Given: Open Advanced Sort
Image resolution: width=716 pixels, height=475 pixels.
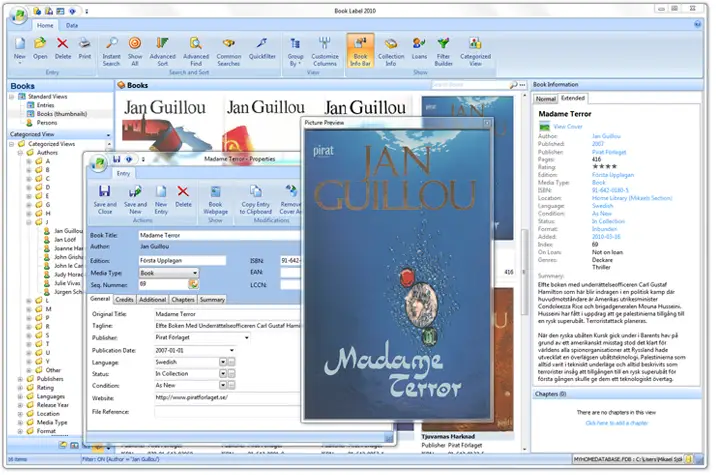Looking at the screenshot, I should click(x=163, y=52).
